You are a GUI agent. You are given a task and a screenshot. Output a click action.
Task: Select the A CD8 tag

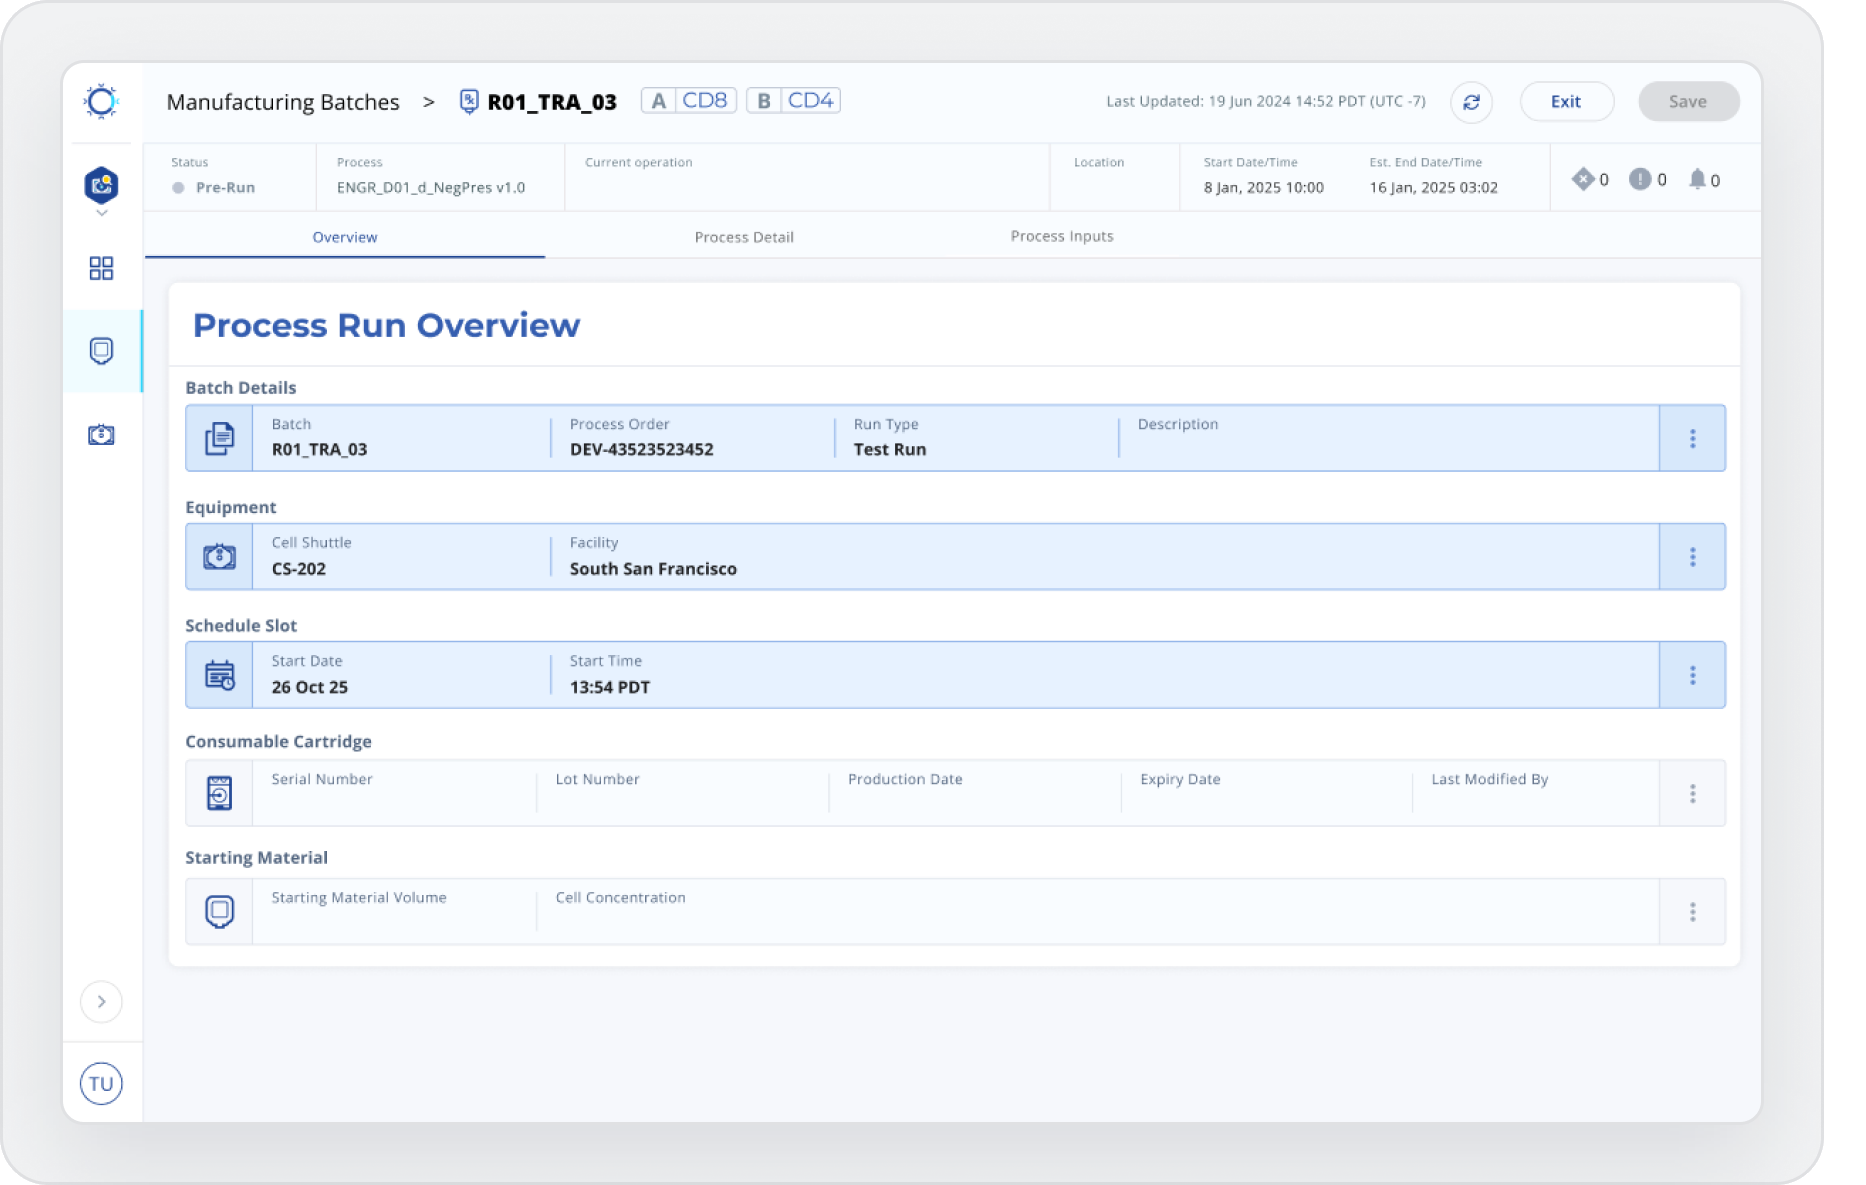(688, 101)
